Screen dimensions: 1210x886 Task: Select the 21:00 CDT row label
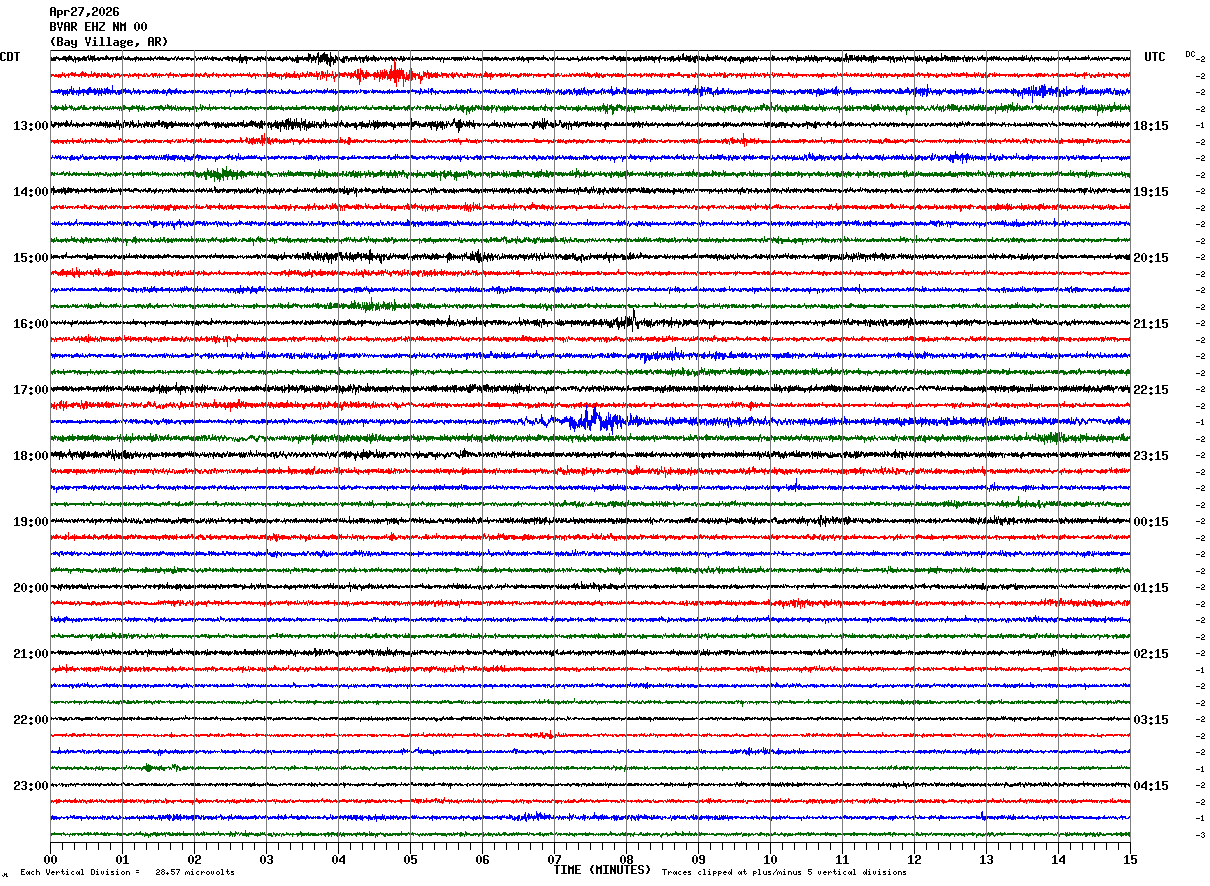30,653
